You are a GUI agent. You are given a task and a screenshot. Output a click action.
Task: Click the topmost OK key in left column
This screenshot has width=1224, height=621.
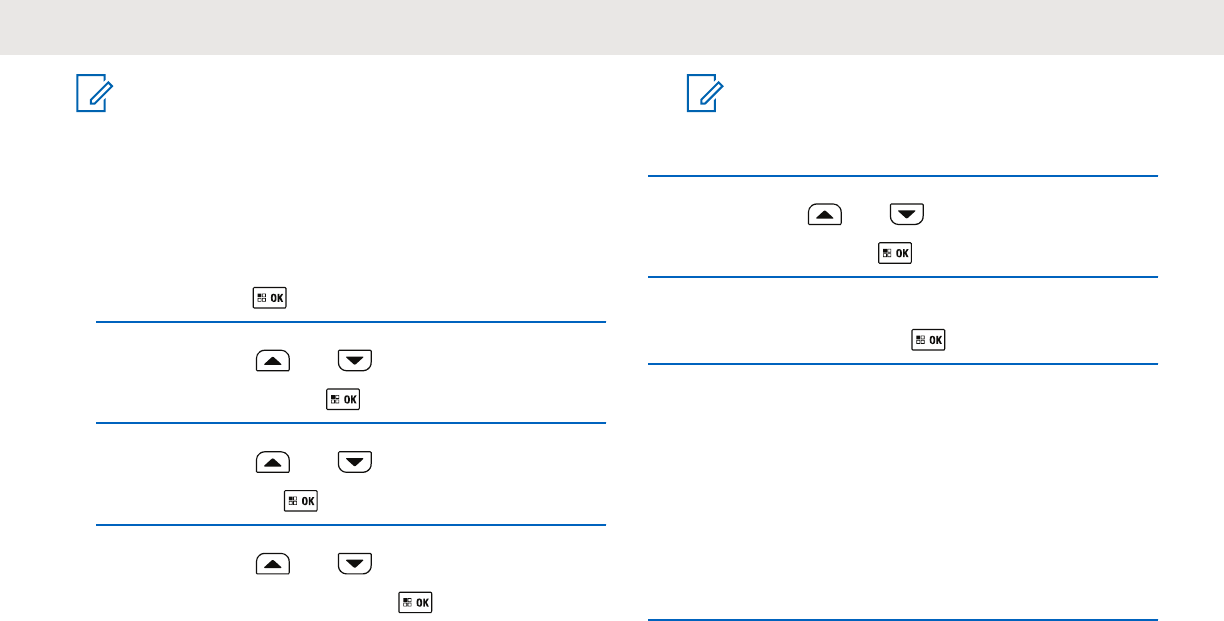(x=270, y=298)
